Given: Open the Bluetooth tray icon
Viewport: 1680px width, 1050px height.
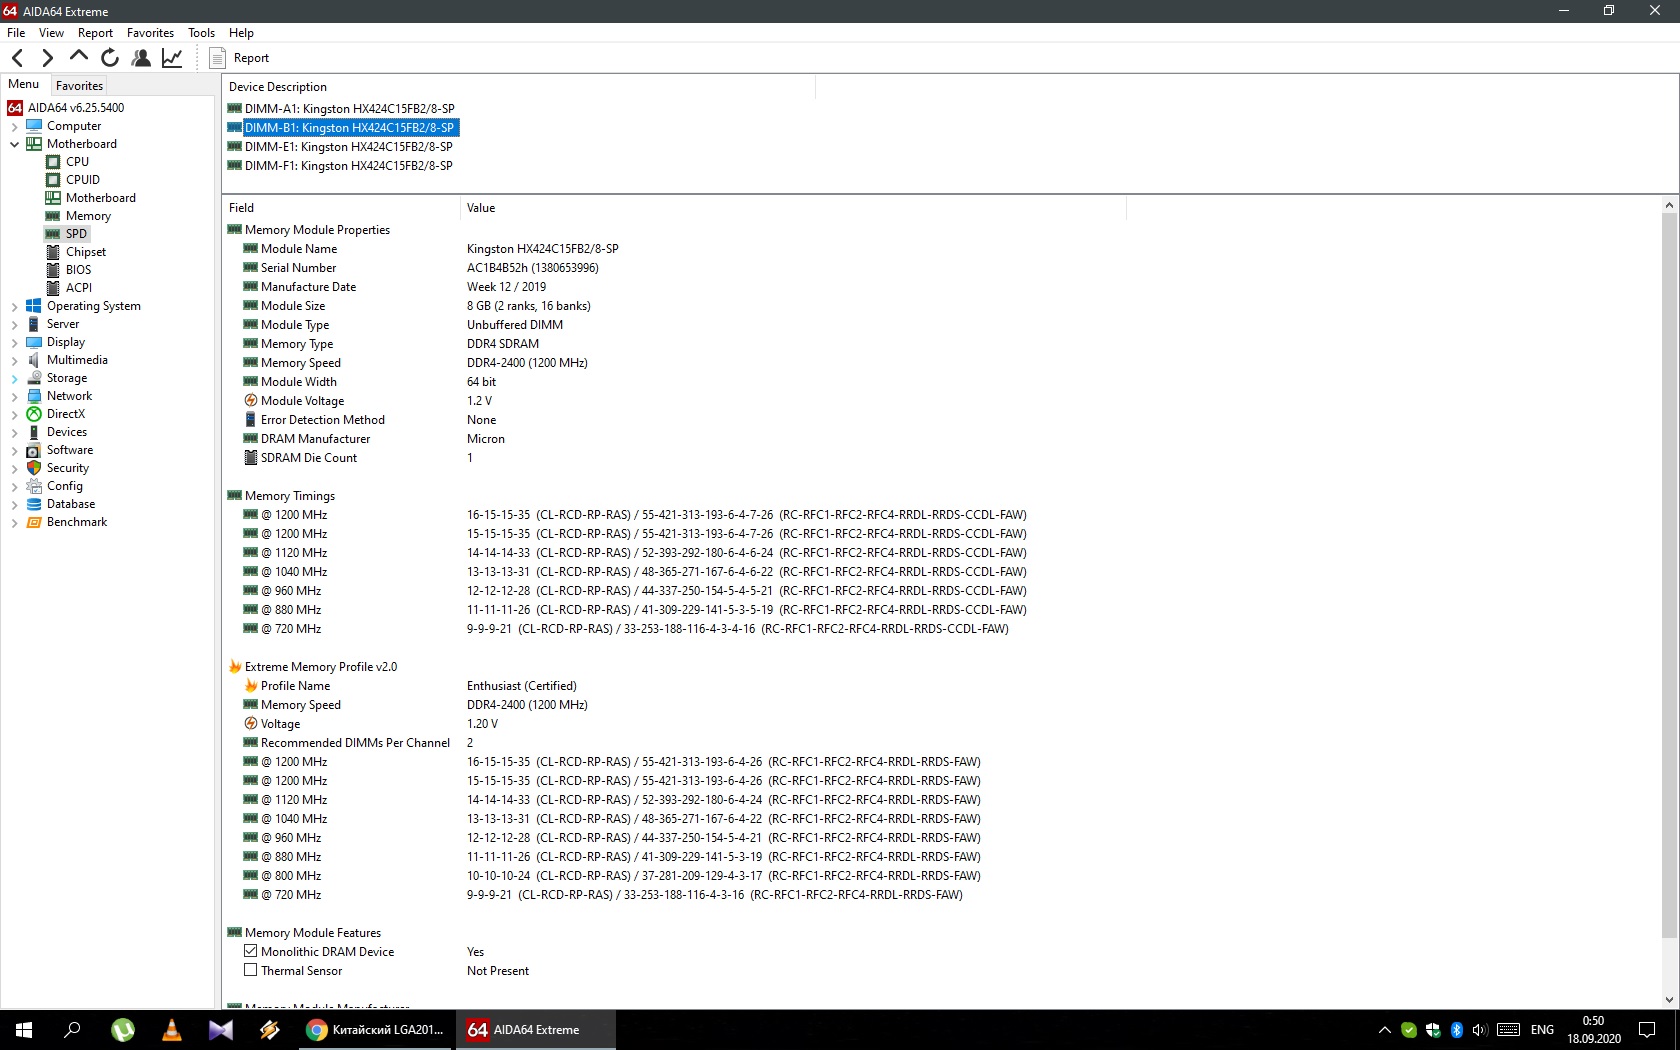Looking at the screenshot, I should click(x=1457, y=1030).
